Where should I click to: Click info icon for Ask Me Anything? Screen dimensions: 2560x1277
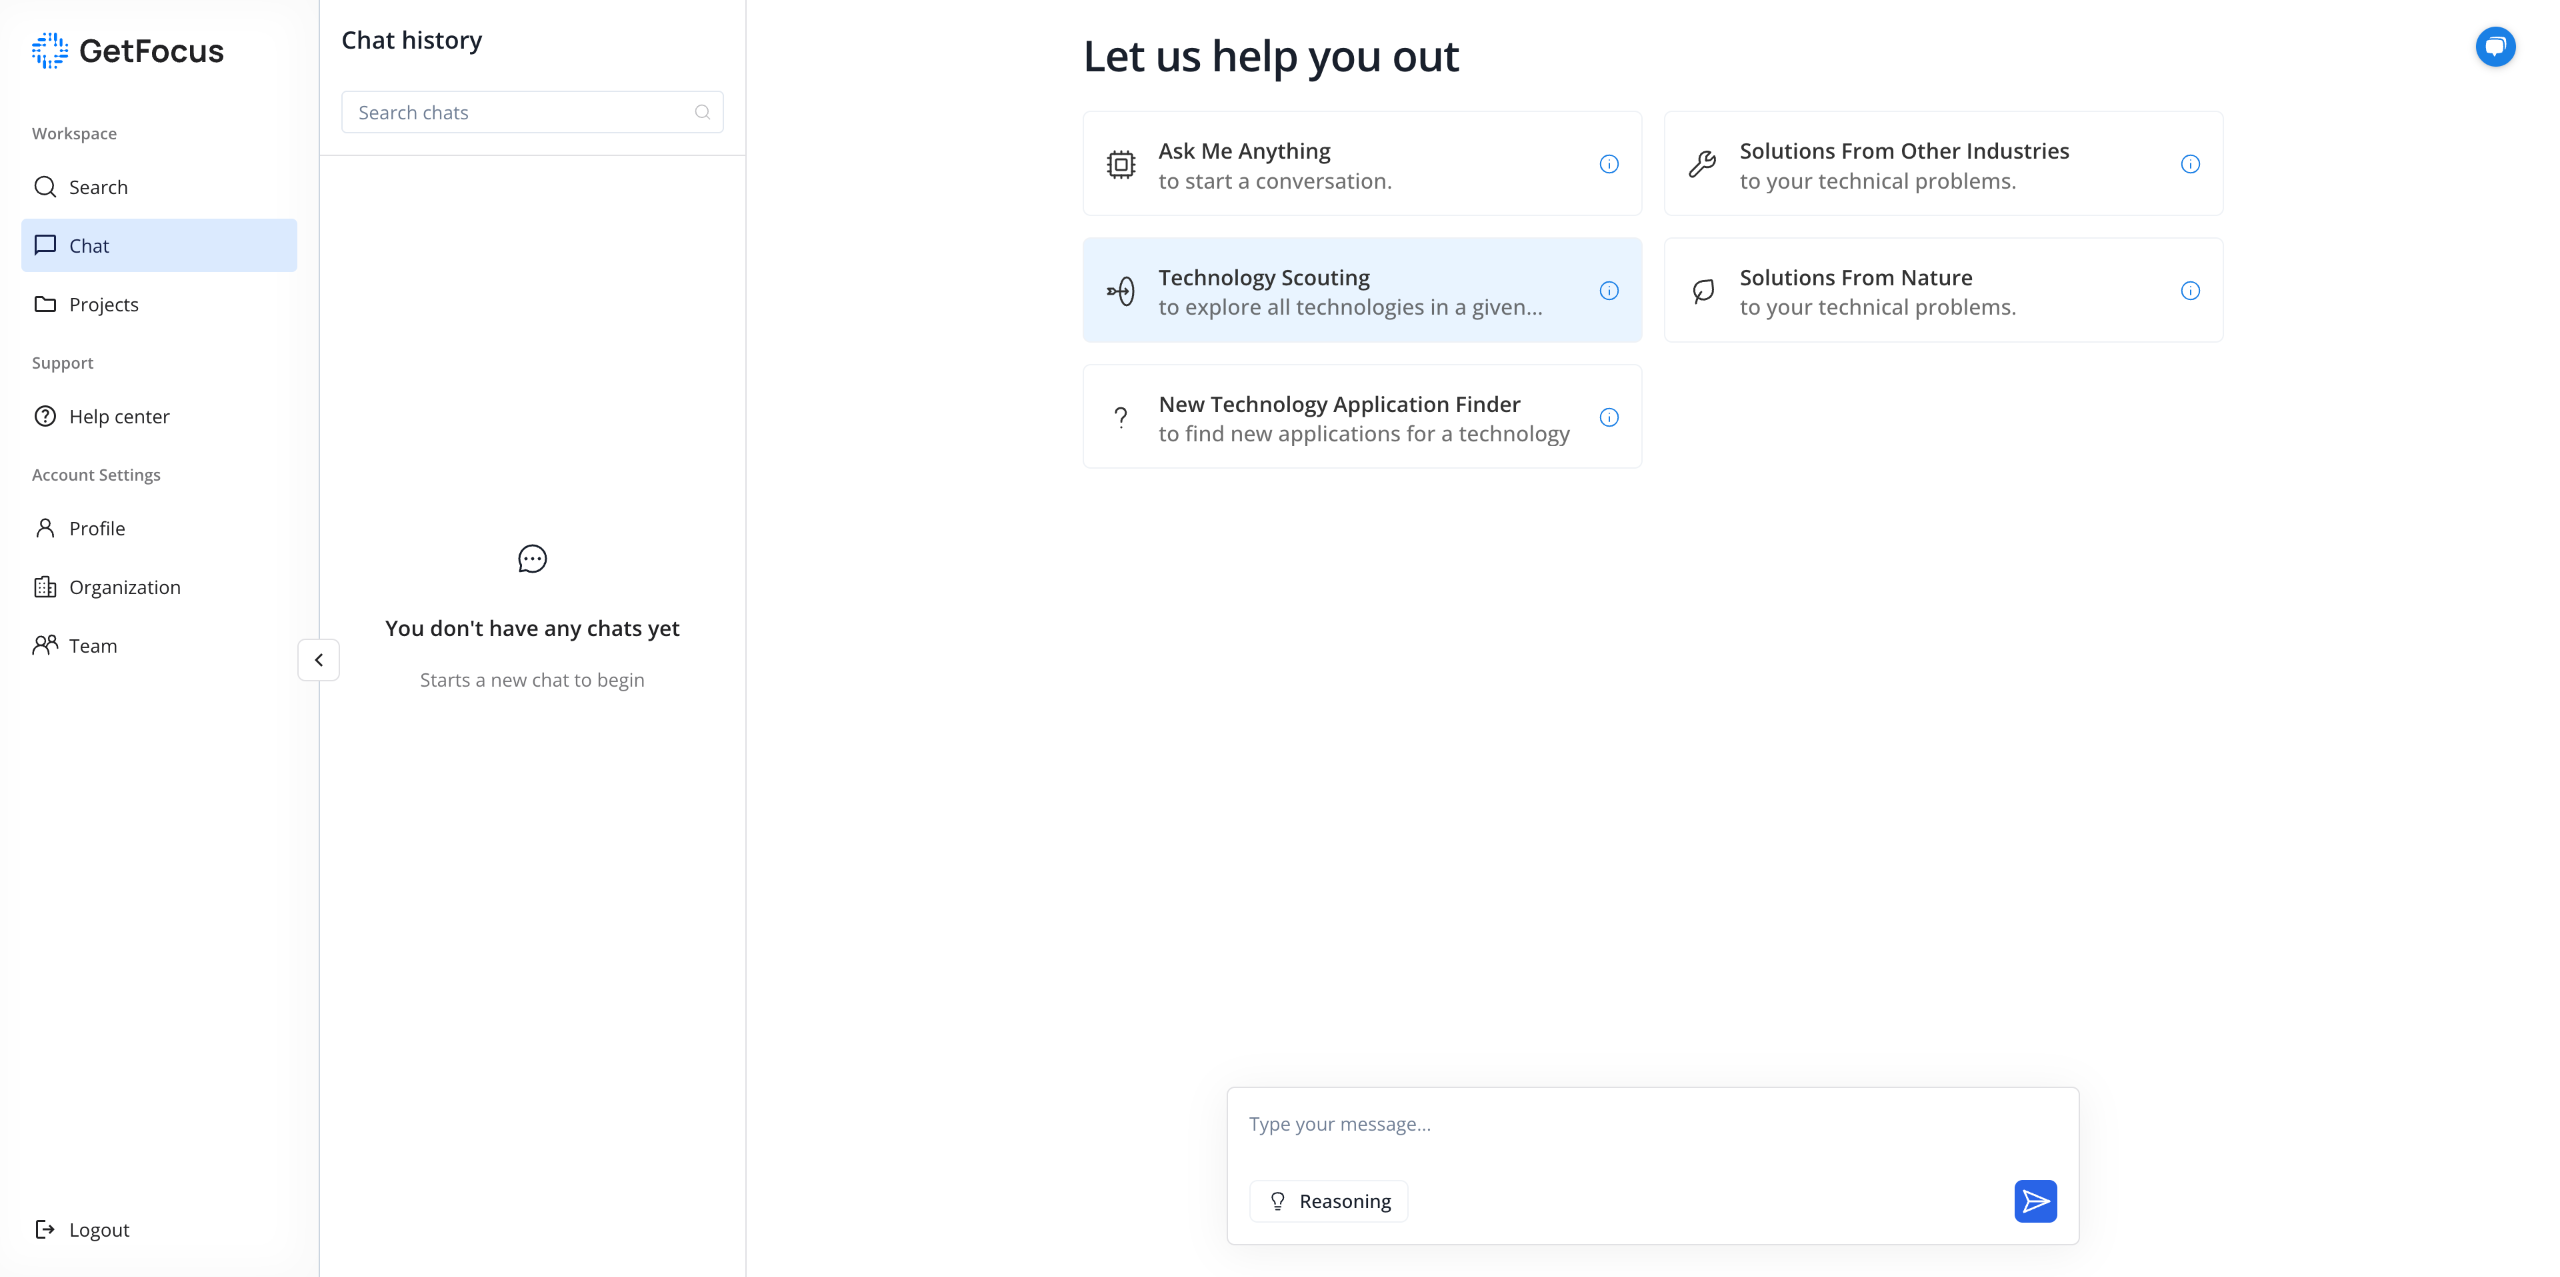(1609, 164)
